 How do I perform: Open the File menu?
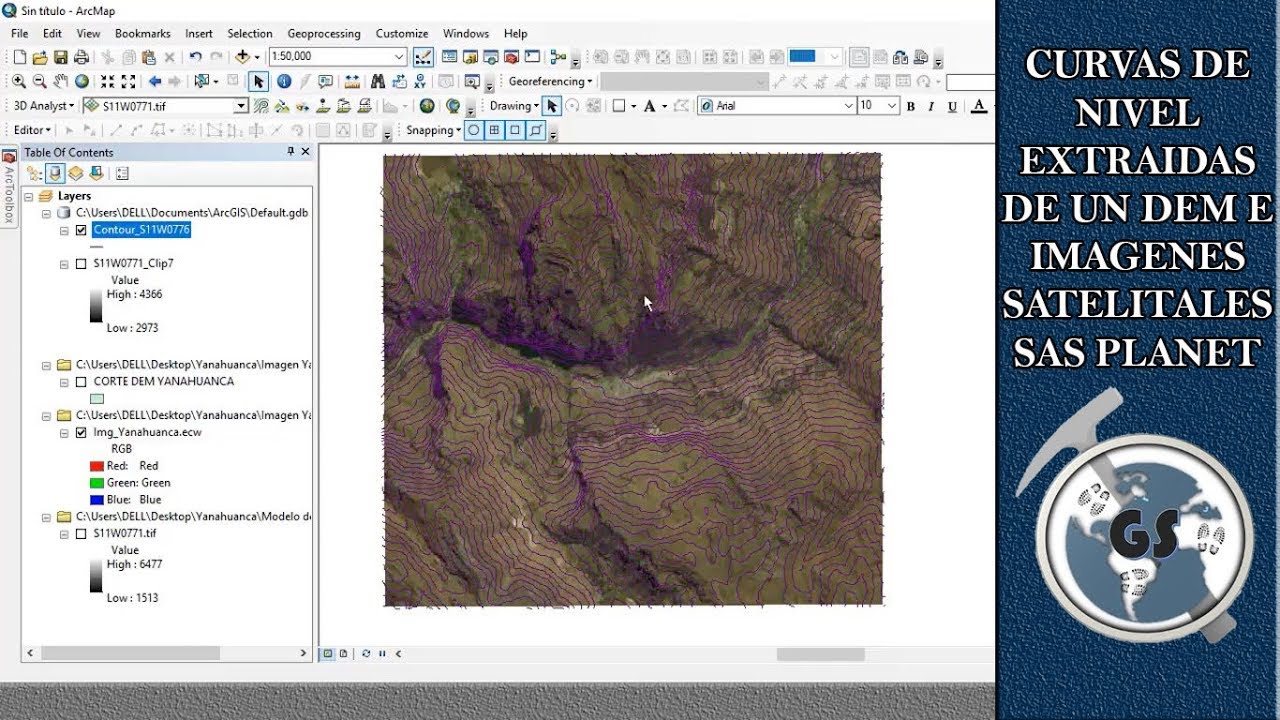(20, 33)
